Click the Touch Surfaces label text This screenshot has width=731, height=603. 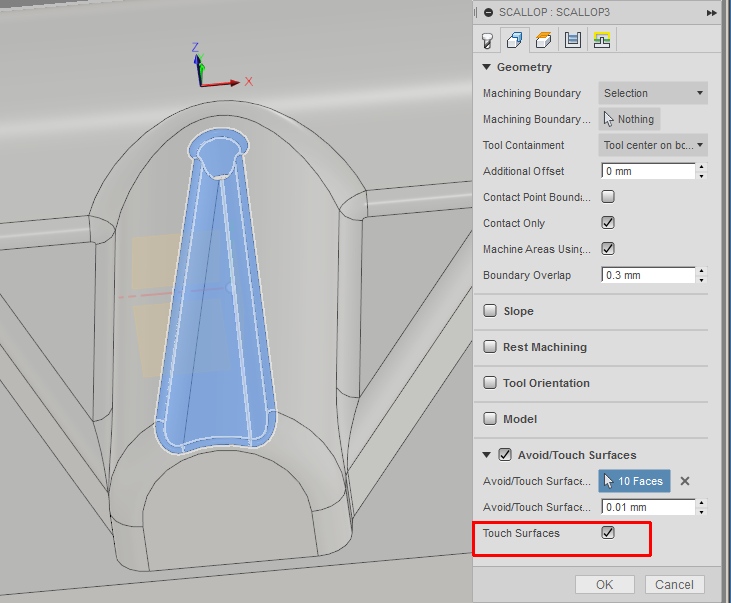(521, 533)
